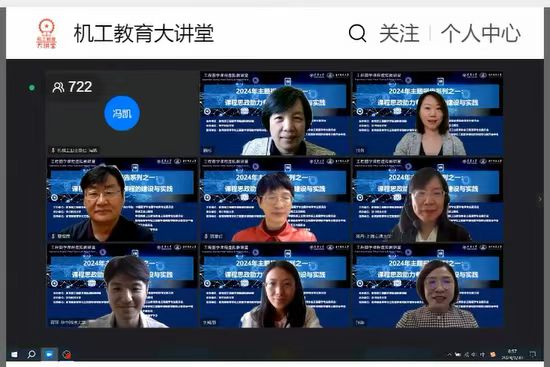This screenshot has width=550, height=367.
Task: Select the woman in red jacket video tile
Action: click(275, 200)
